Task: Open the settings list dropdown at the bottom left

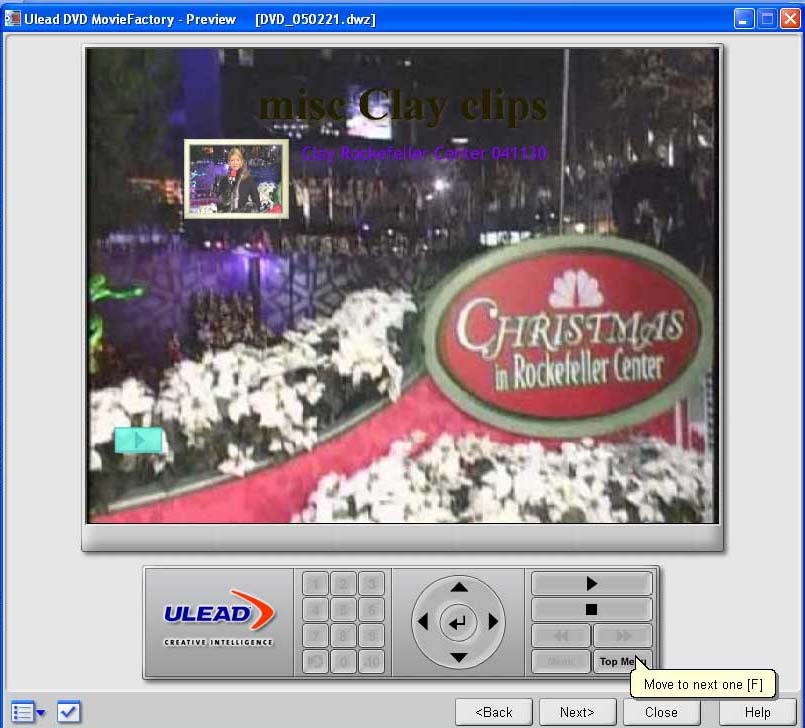Action: pos(28,712)
